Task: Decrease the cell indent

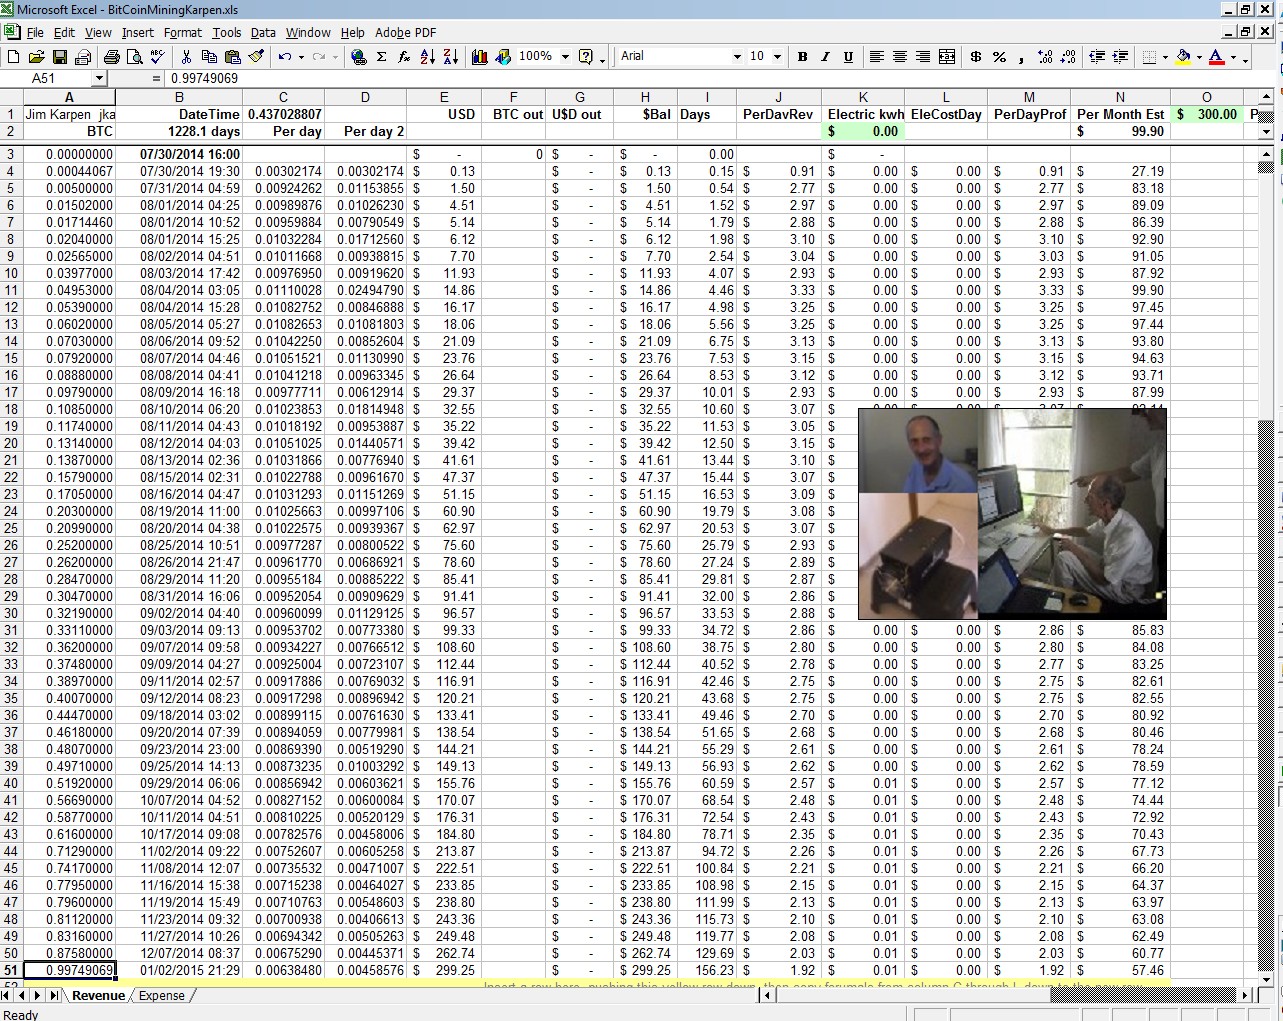Action: tap(1097, 57)
